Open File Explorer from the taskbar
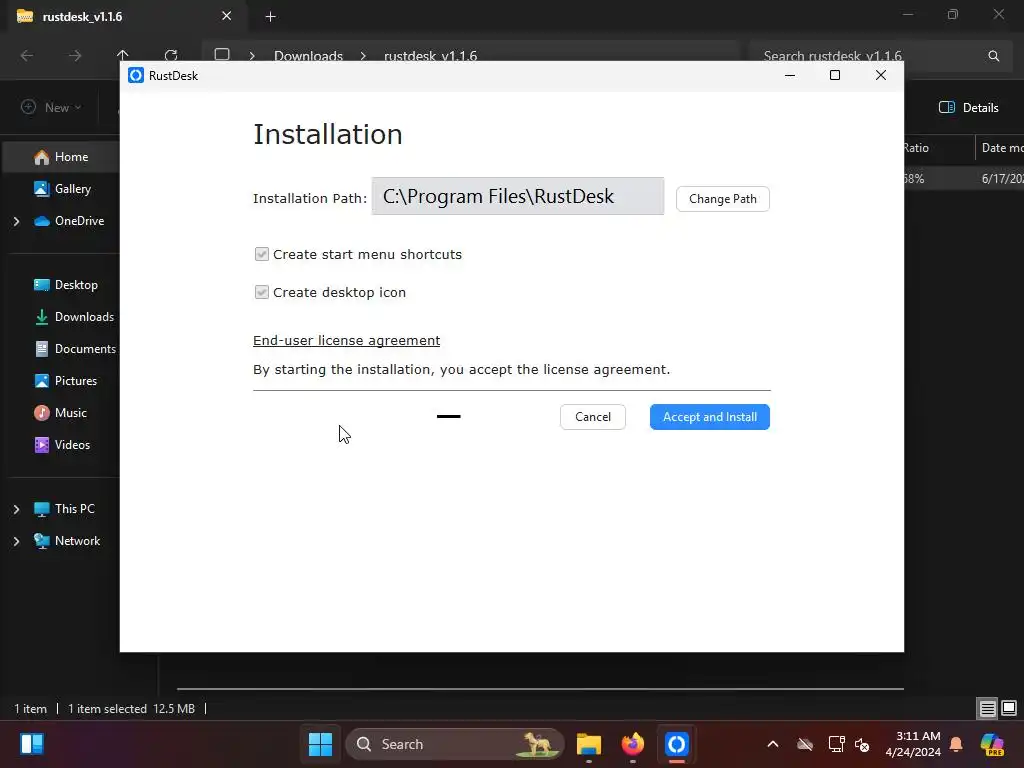 588,744
